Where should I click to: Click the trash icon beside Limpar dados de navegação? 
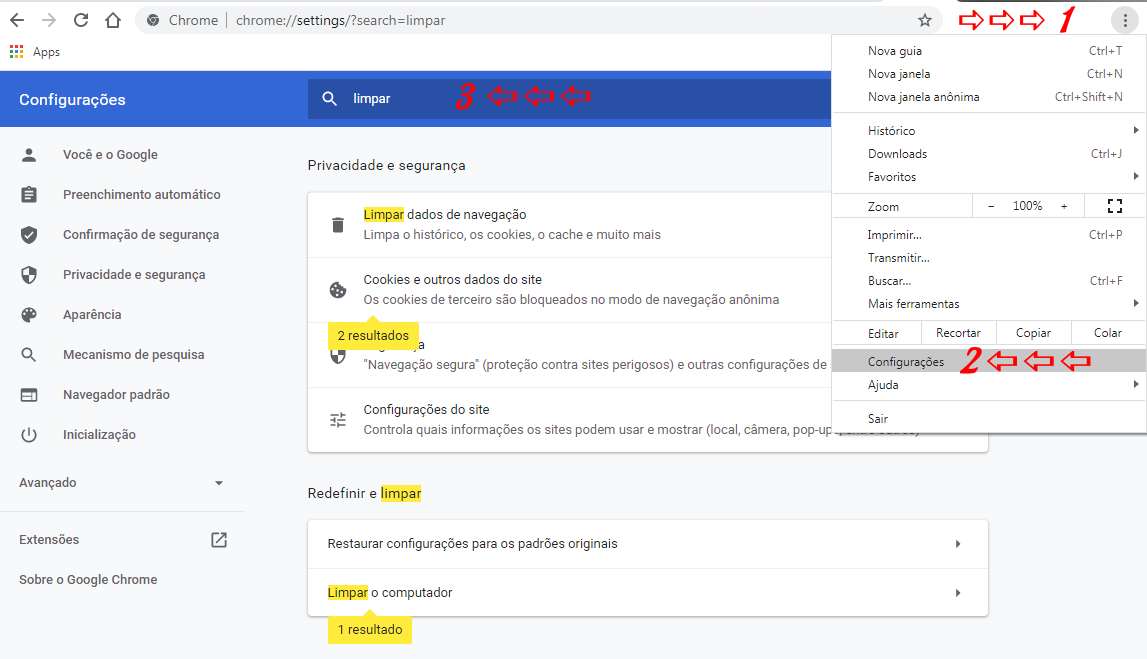(338, 225)
